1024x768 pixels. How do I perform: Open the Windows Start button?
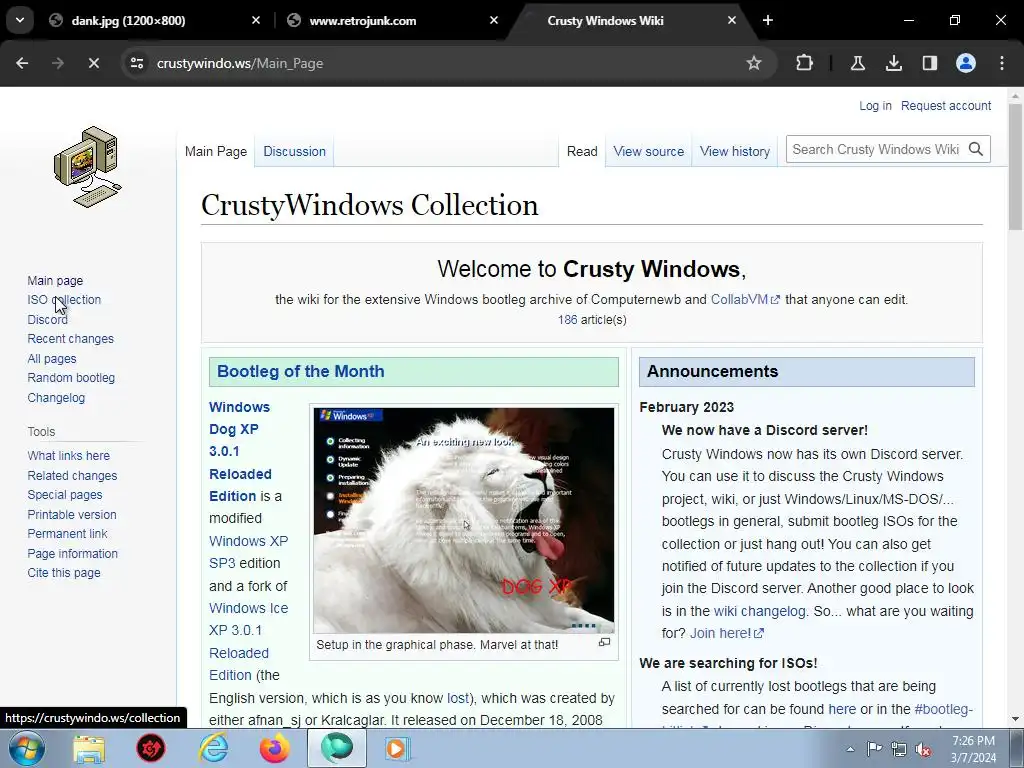click(x=27, y=748)
